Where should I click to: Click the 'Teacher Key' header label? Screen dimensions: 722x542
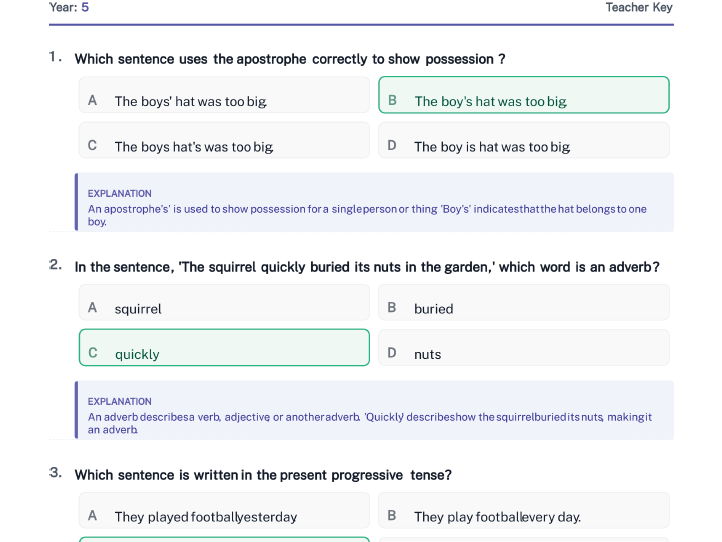tap(638, 8)
